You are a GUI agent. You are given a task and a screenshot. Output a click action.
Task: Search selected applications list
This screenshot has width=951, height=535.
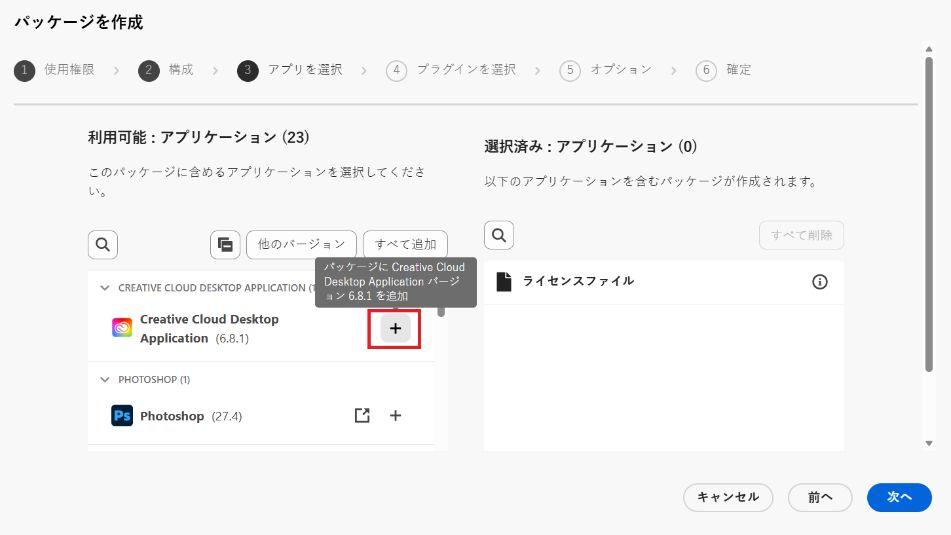point(499,235)
